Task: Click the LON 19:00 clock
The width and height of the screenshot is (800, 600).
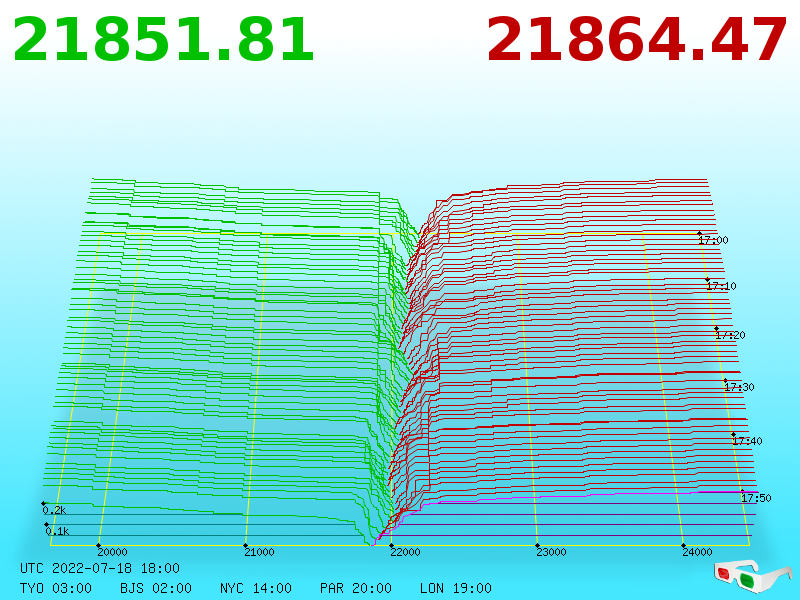Action: 456,588
